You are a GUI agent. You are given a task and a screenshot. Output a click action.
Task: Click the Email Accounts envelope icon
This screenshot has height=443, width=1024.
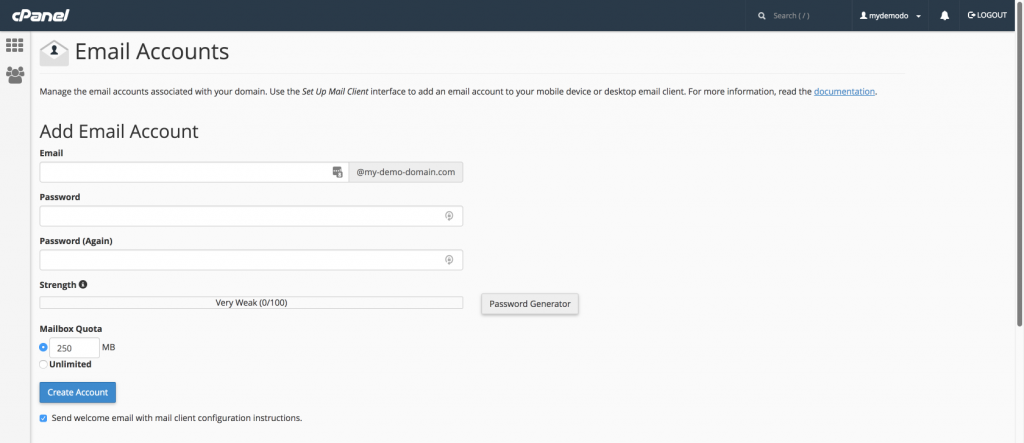click(54, 52)
